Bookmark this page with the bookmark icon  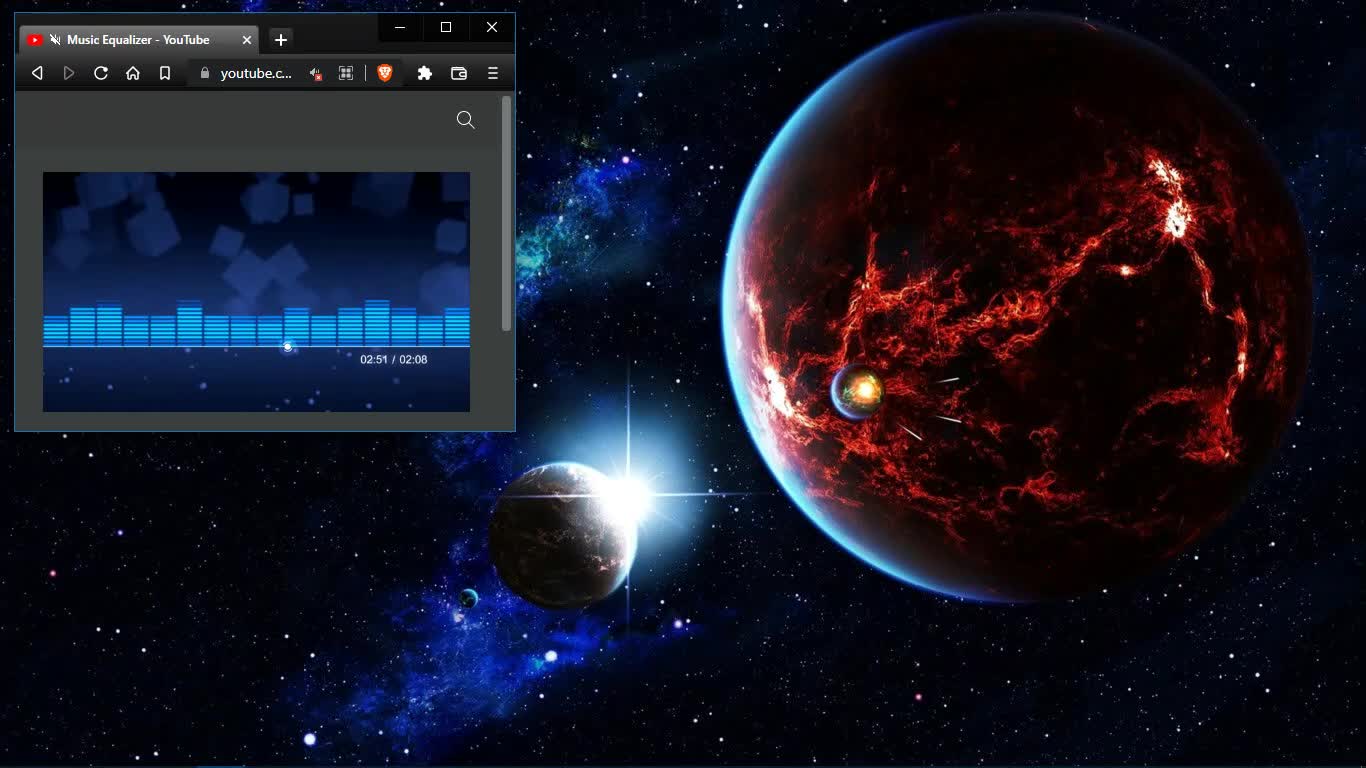click(x=165, y=73)
